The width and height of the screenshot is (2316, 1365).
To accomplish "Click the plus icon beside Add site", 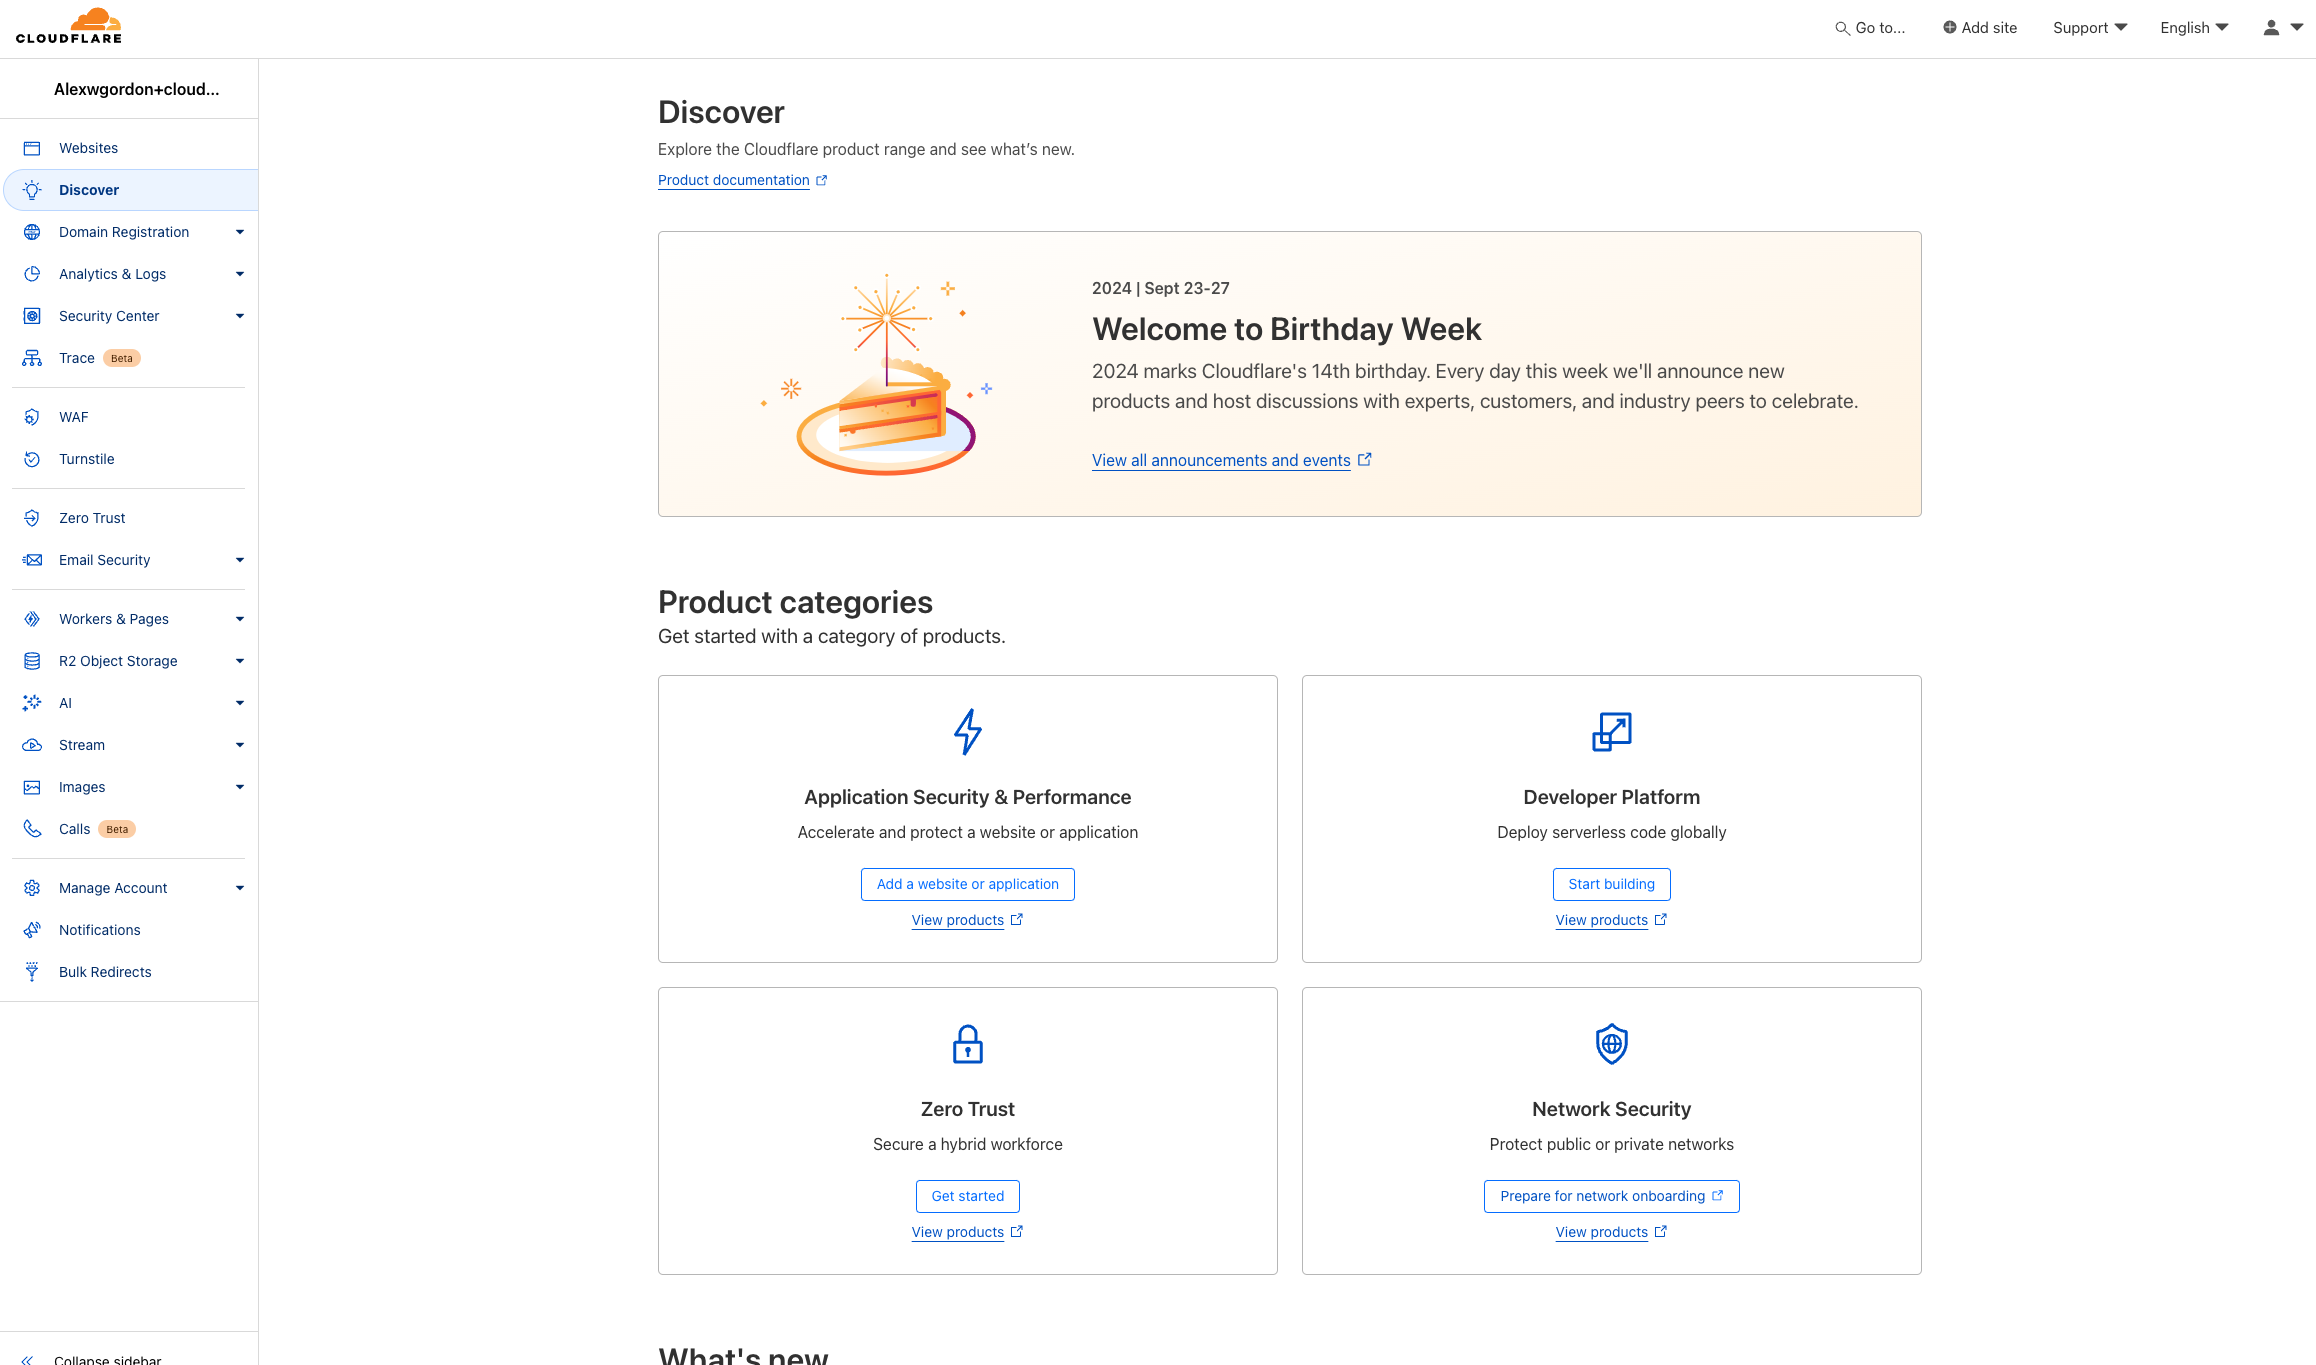I will click(1949, 28).
